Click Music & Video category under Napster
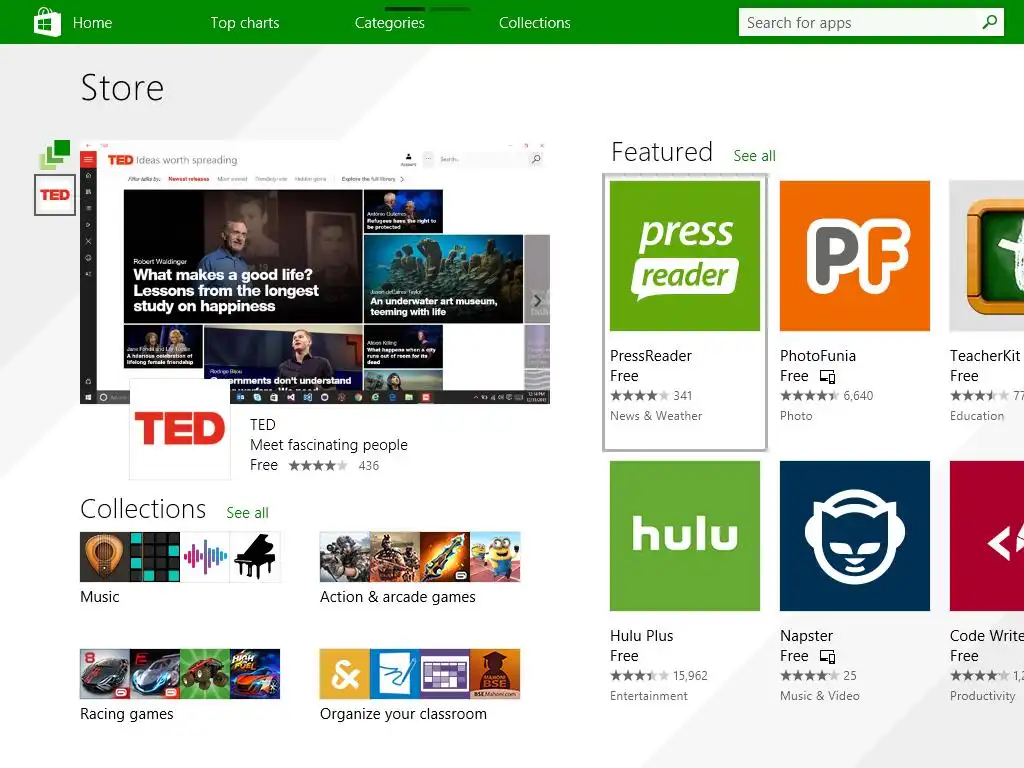Image resolution: width=1024 pixels, height=768 pixels. (820, 696)
